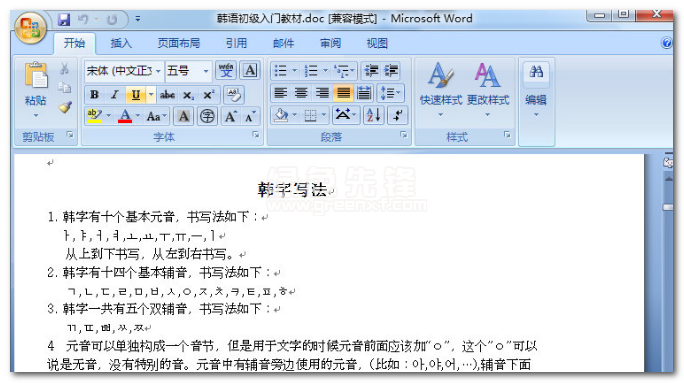Open 快速样式 gallery
Image resolution: width=684 pixels, height=383 pixels.
tap(441, 89)
